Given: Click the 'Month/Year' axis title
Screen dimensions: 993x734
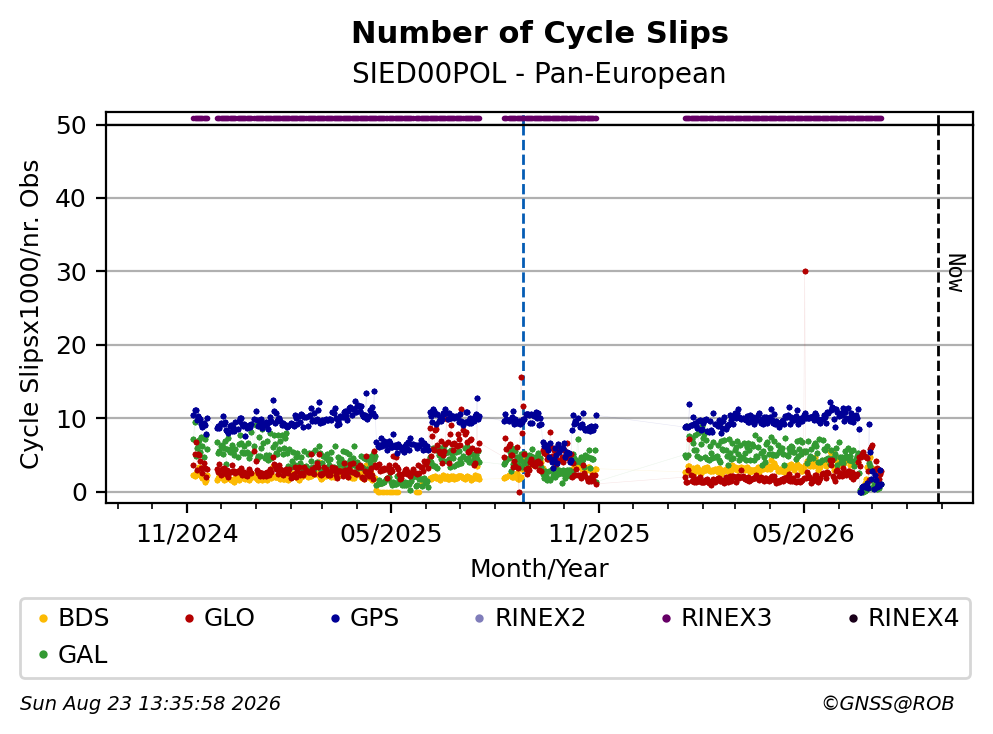Looking at the screenshot, I should (x=539, y=569).
